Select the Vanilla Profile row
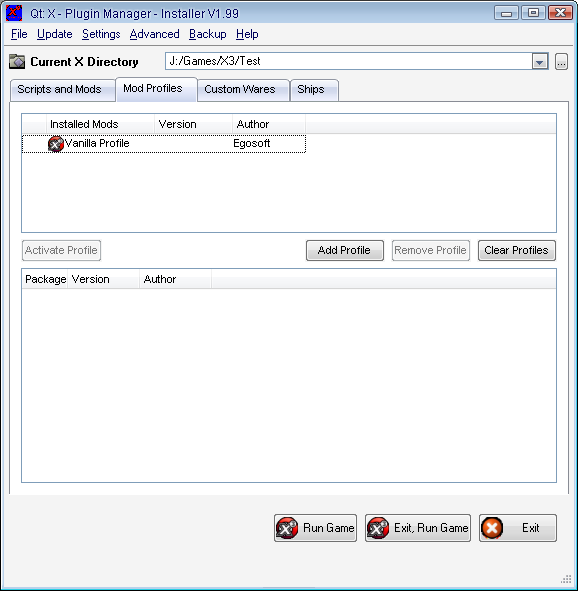This screenshot has height=591, width=578. pos(164,144)
